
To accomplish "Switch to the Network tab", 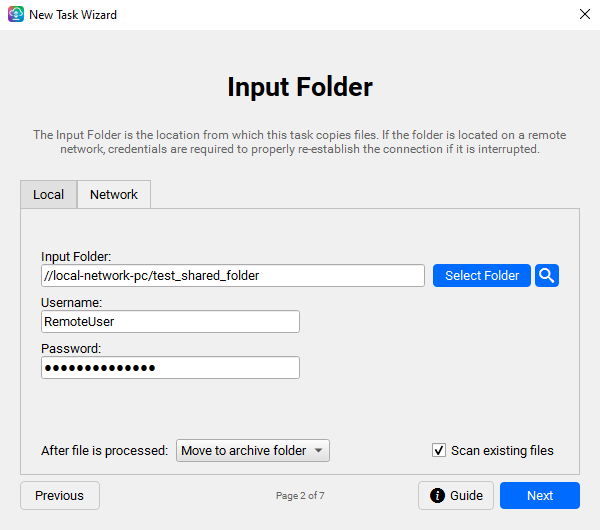I will click(x=114, y=194).
